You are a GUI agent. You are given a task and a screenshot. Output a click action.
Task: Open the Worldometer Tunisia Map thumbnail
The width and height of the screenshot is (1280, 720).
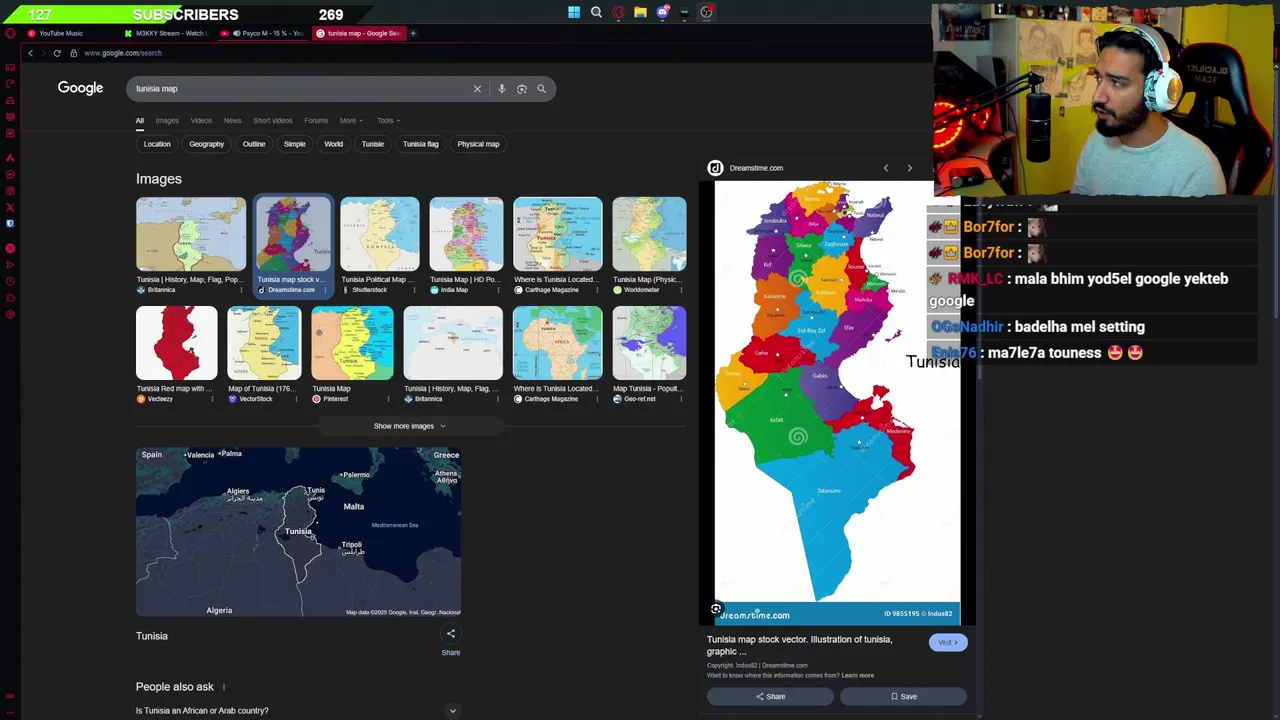649,234
